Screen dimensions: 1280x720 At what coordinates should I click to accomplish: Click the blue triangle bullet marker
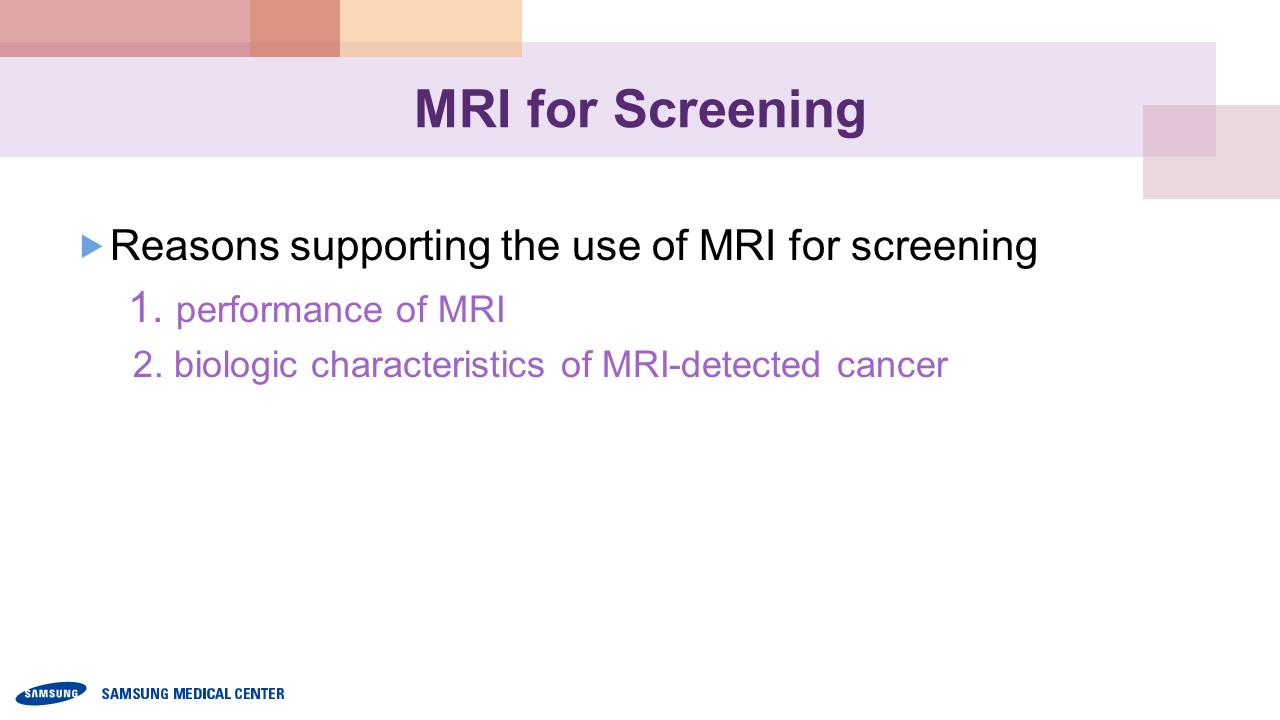pos(92,246)
